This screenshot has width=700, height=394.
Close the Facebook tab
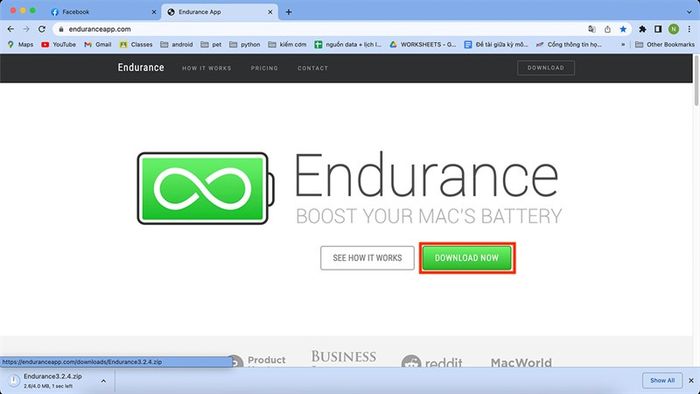tap(154, 12)
